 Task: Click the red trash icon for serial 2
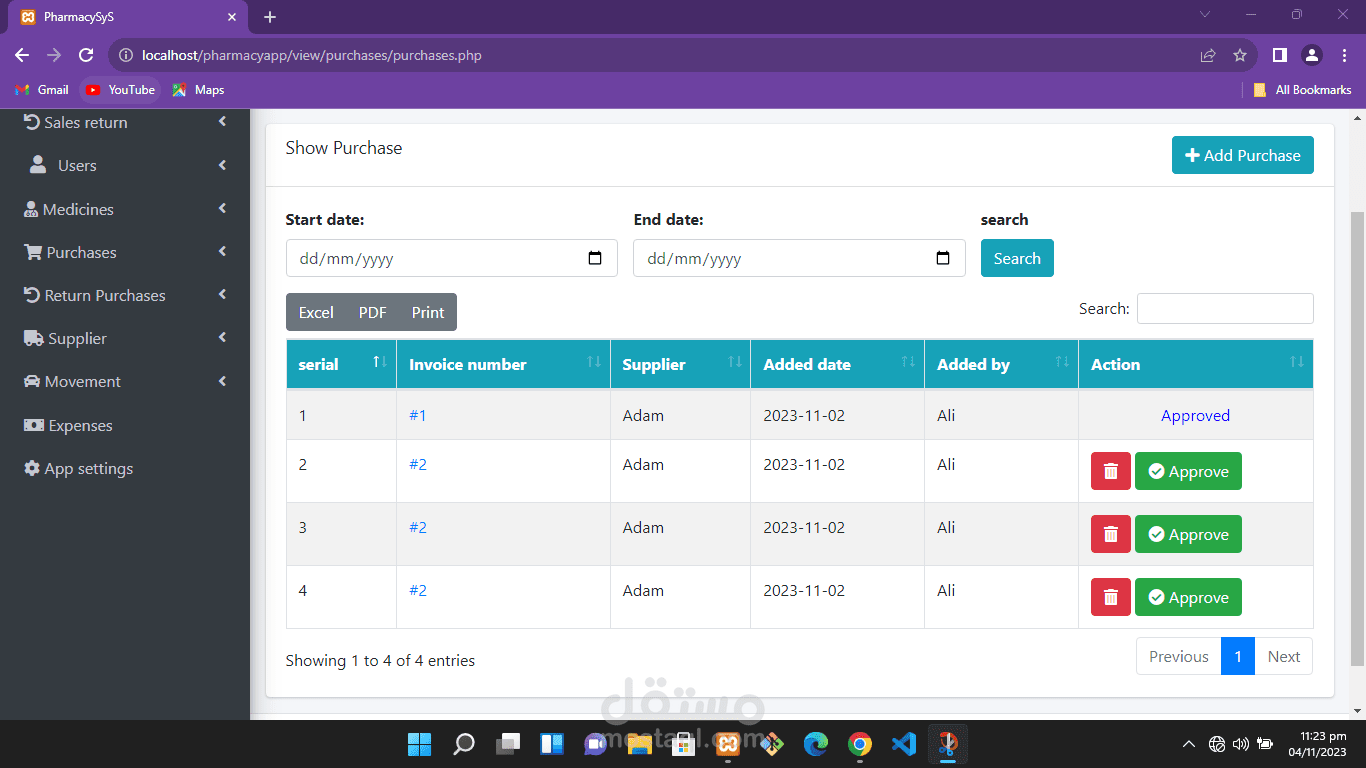point(1110,471)
